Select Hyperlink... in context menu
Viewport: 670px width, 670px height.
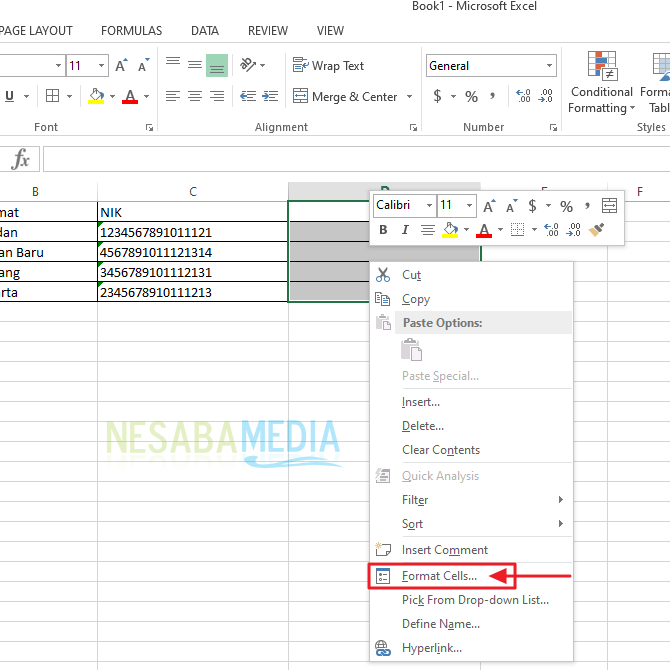point(471,648)
